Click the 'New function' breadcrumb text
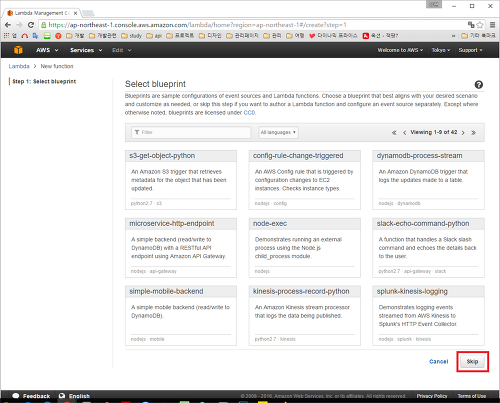 (57, 66)
